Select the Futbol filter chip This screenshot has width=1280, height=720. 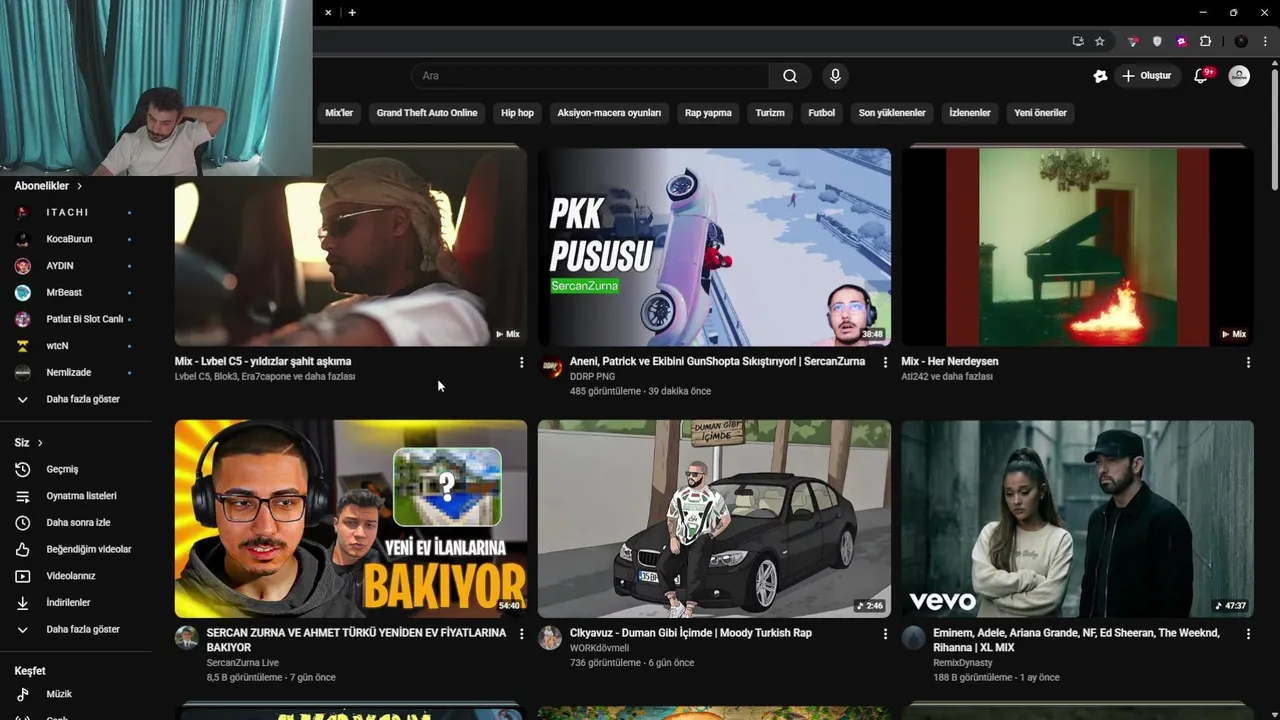[821, 113]
